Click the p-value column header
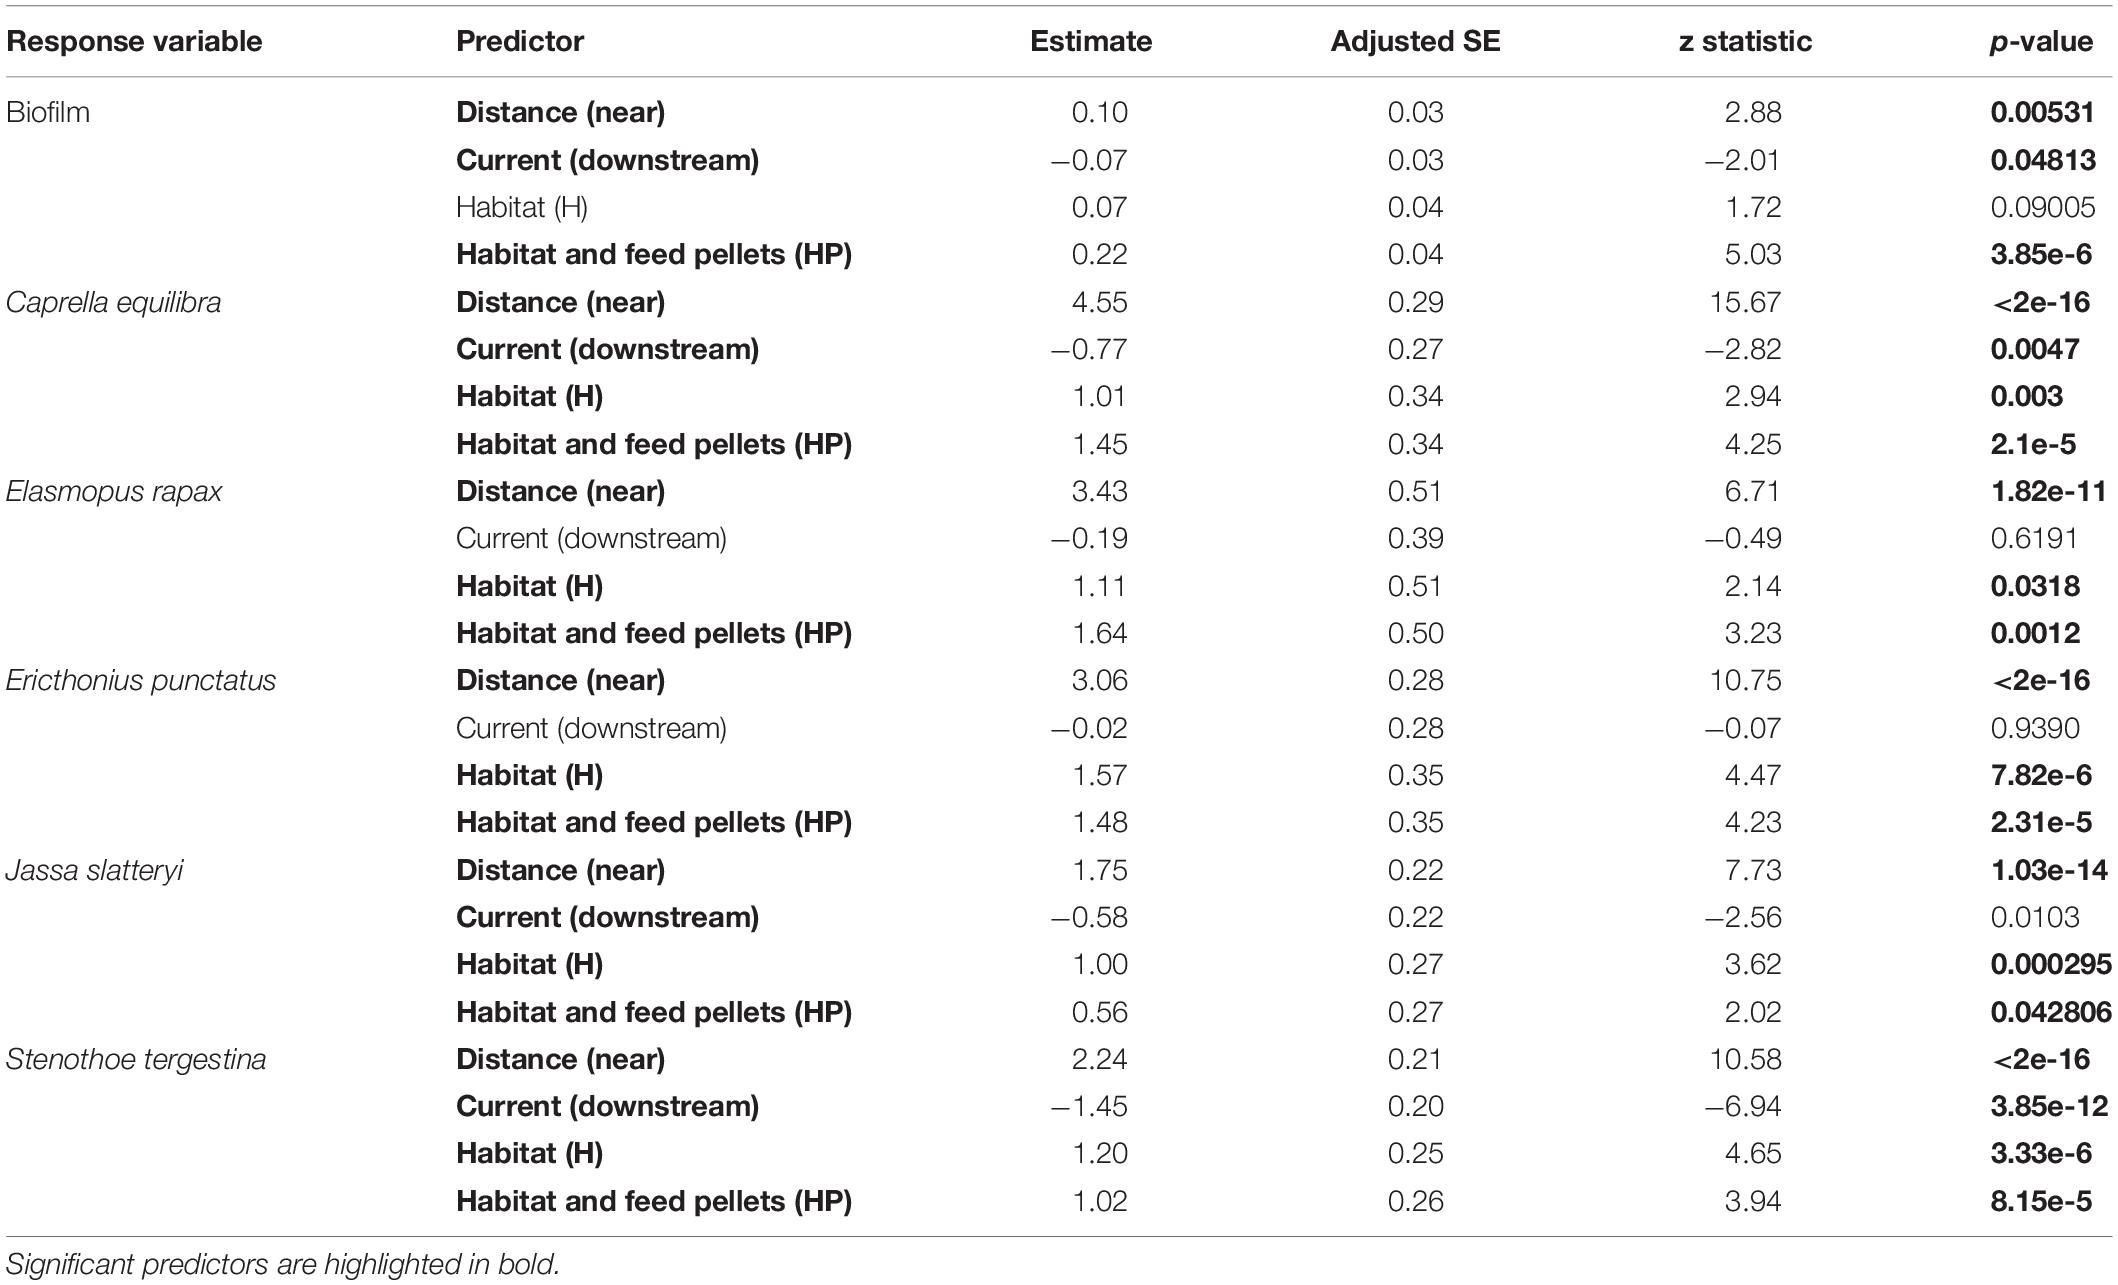2118x1285 pixels. pos(2040,41)
